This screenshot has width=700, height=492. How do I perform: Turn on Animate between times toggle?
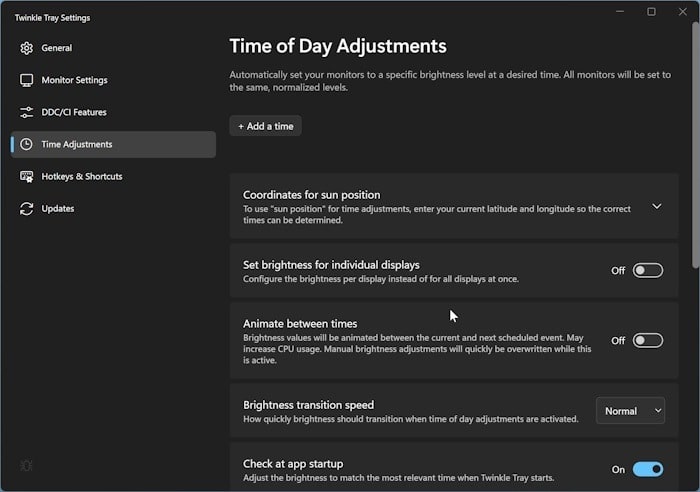tap(647, 340)
